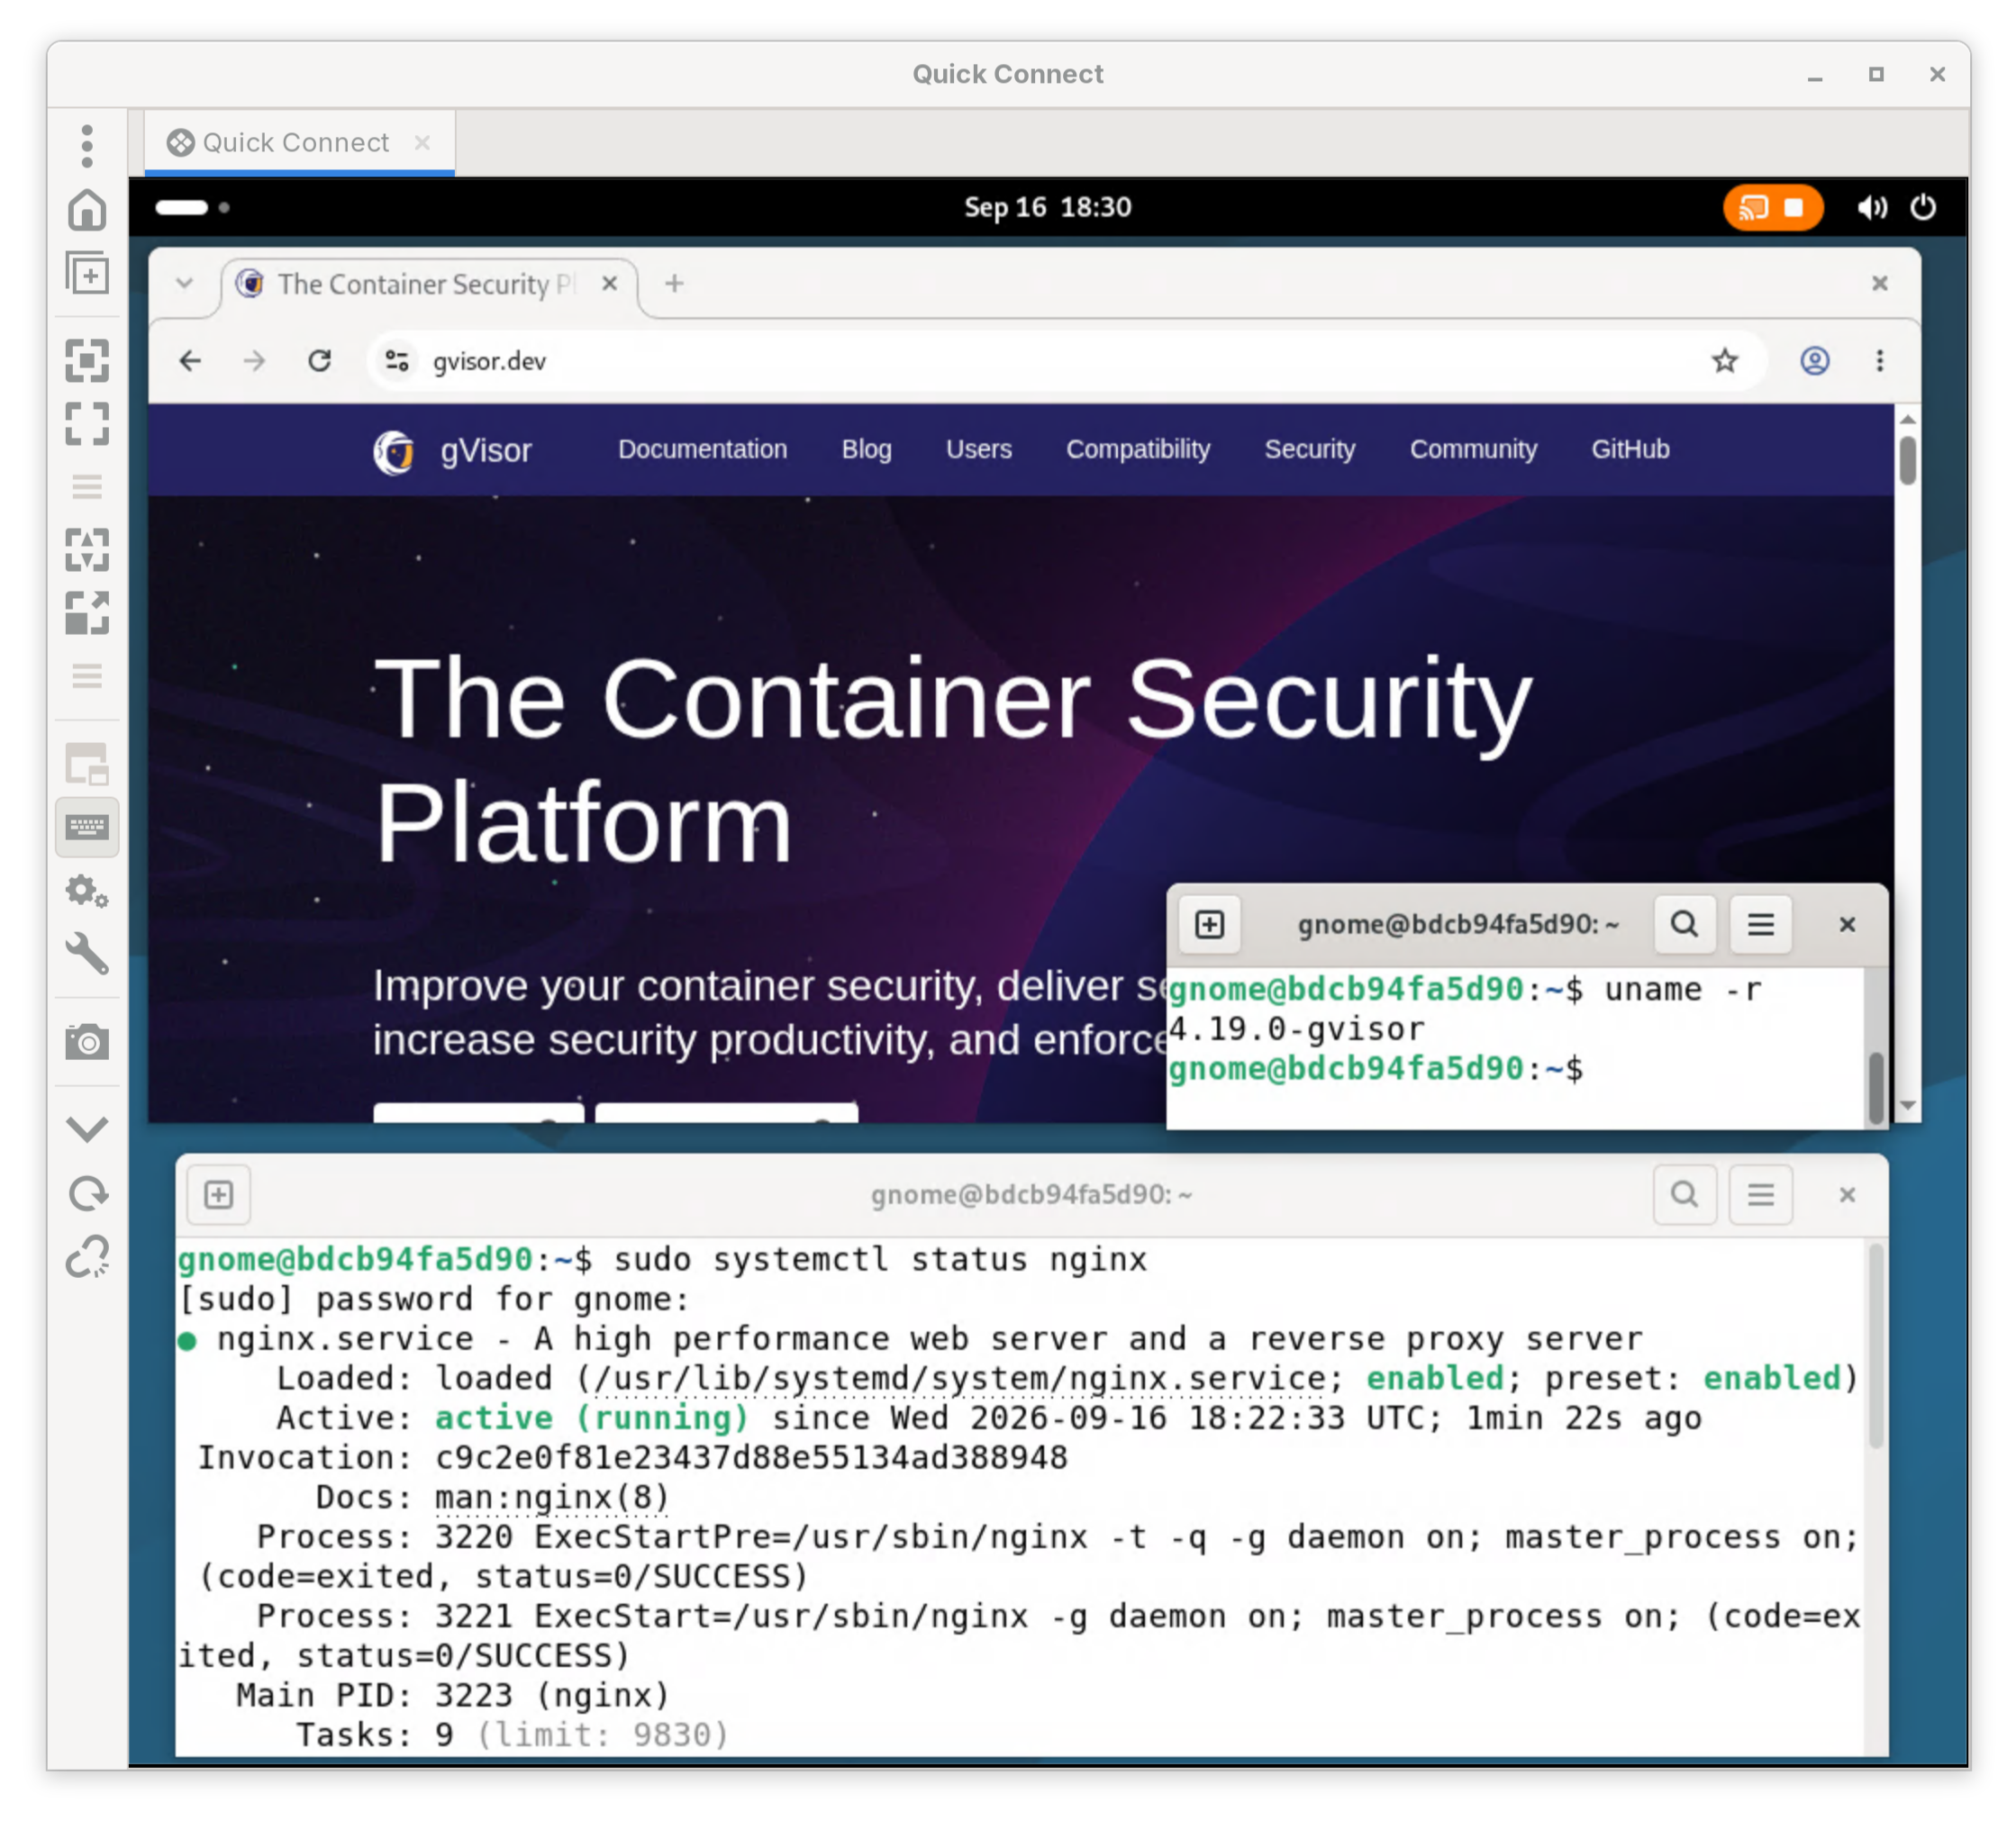
Task: Open search in the small uname terminal
Action: [1684, 924]
